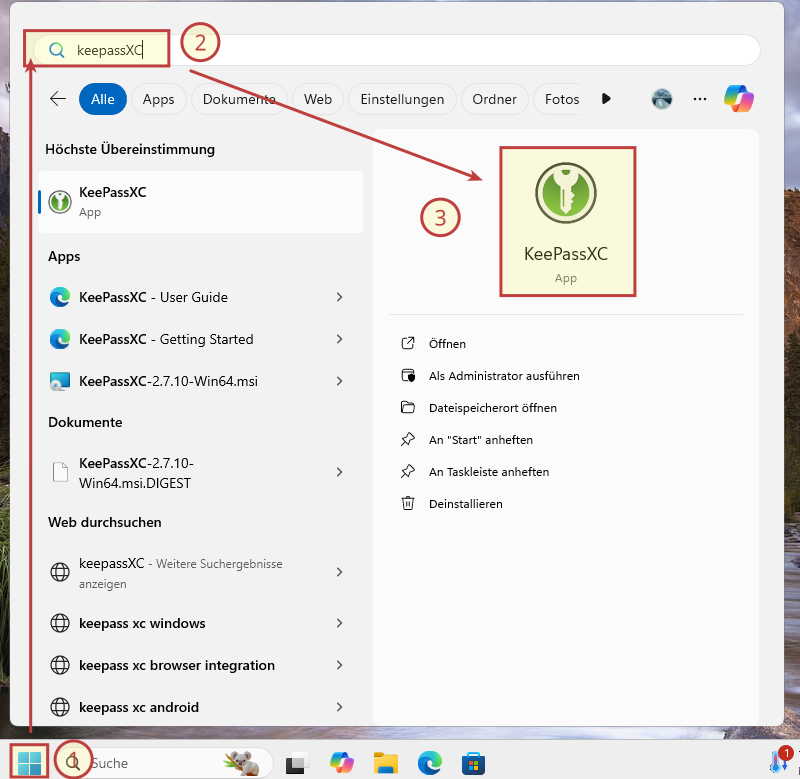Image resolution: width=800 pixels, height=779 pixels.
Task: Switch to the Apps filter tab
Action: click(158, 99)
